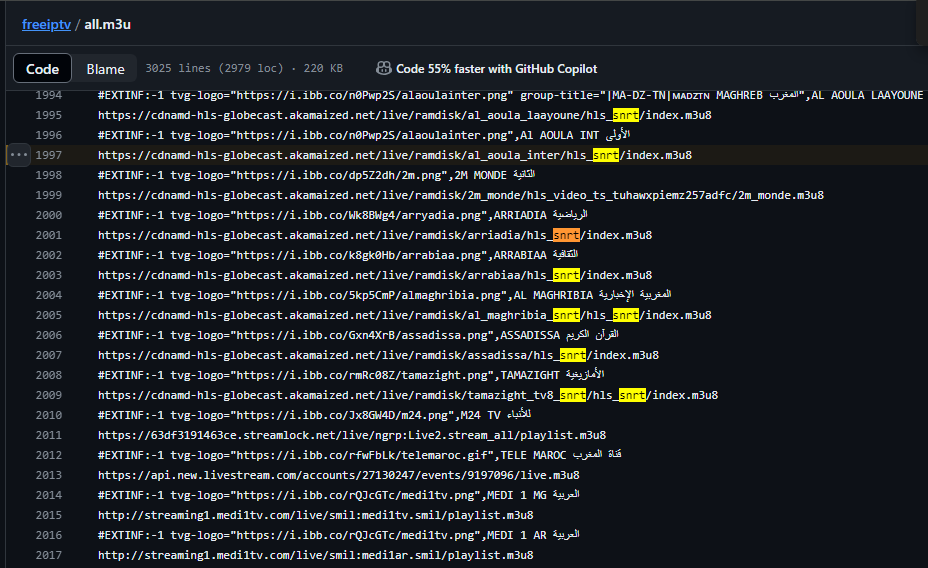Select line number 1995
Viewport: 928px width, 568px height.
tap(49, 115)
